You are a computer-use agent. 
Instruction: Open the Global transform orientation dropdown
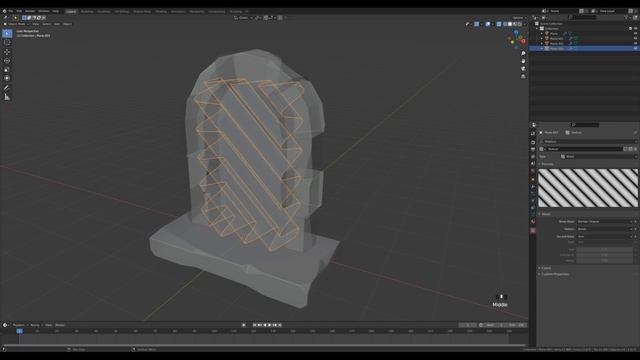(x=243, y=18)
